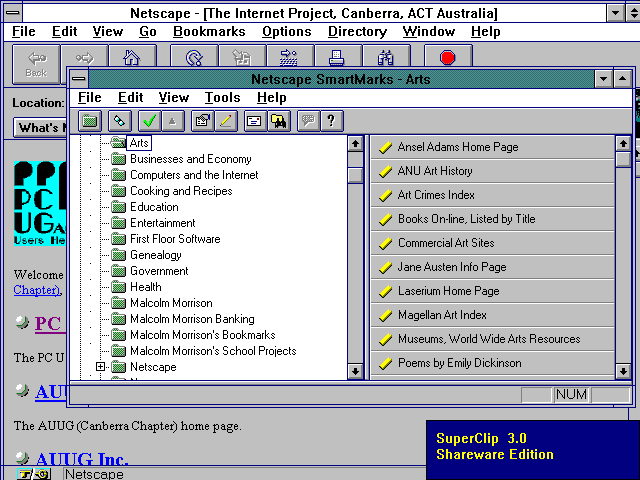This screenshot has height=480, width=640.
Task: Click the green checkmark toolbar icon
Action: click(149, 121)
